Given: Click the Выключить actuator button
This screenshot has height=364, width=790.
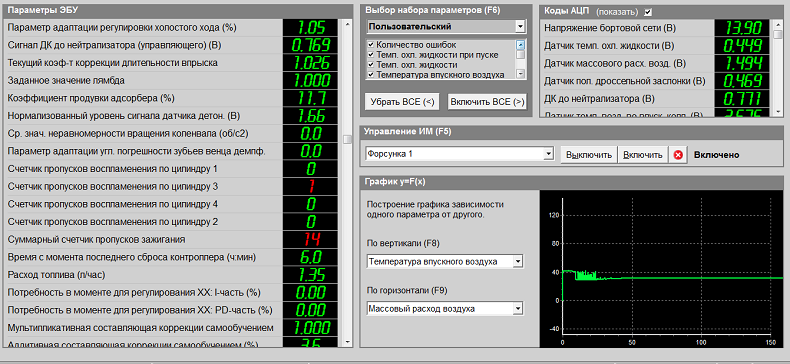Looking at the screenshot, I should [x=589, y=155].
